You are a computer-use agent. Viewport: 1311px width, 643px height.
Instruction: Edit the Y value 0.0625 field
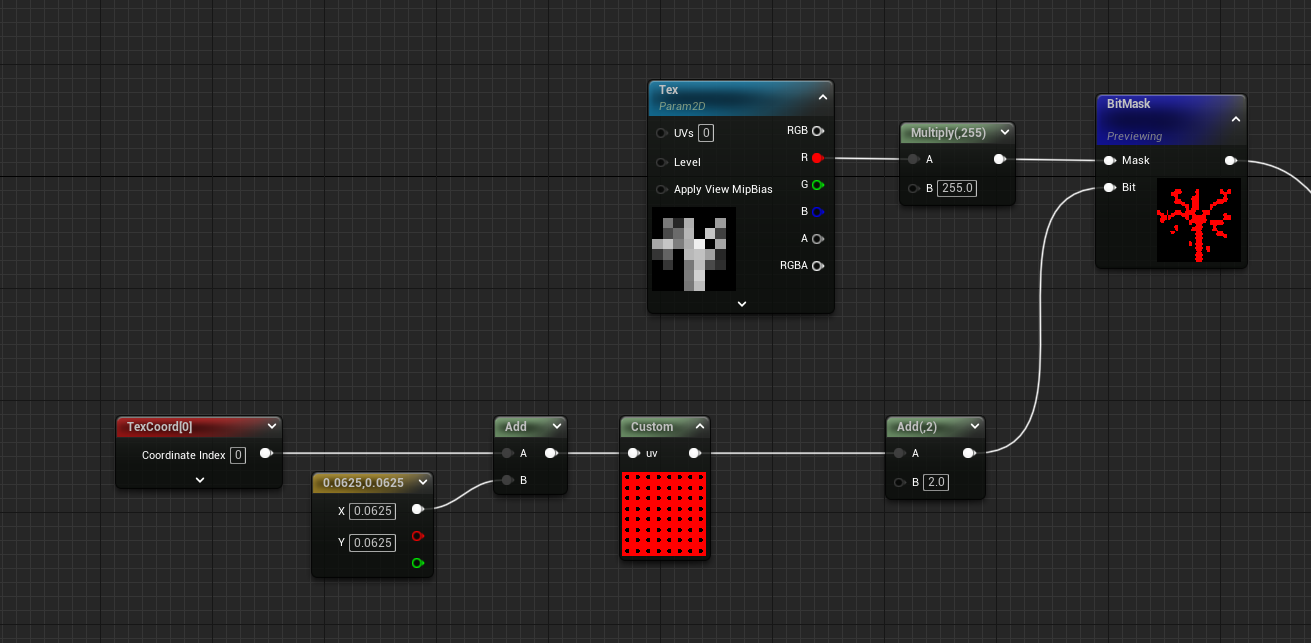(x=372, y=542)
